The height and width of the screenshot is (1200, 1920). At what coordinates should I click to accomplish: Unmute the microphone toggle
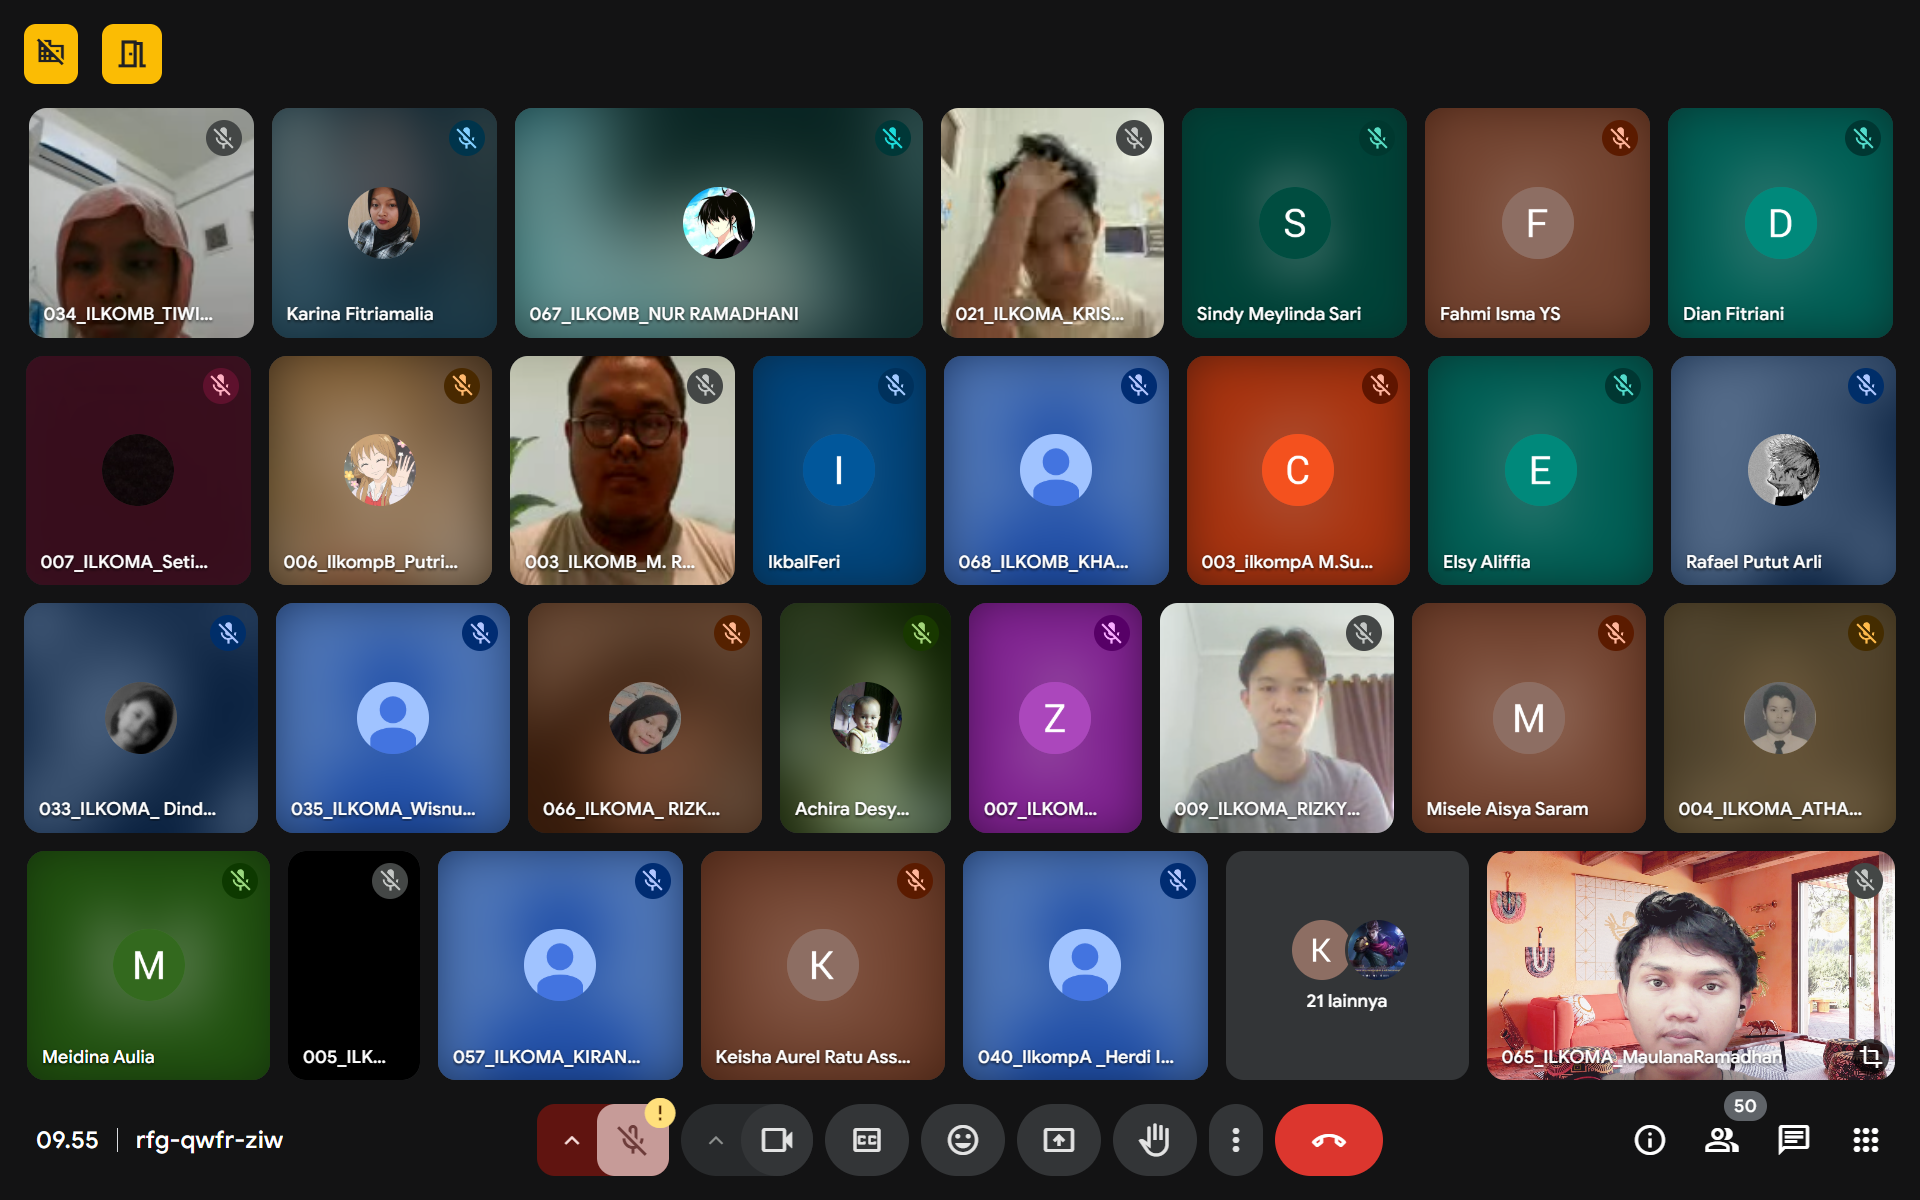coord(632,1140)
